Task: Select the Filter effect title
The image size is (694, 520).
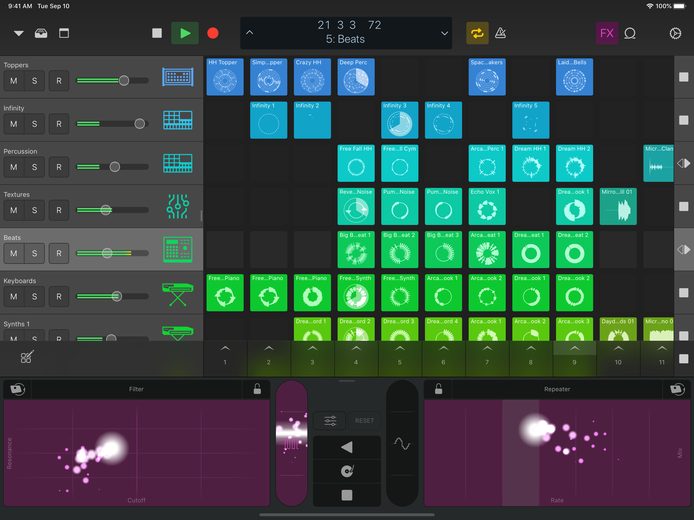Action: pyautogui.click(x=136, y=389)
